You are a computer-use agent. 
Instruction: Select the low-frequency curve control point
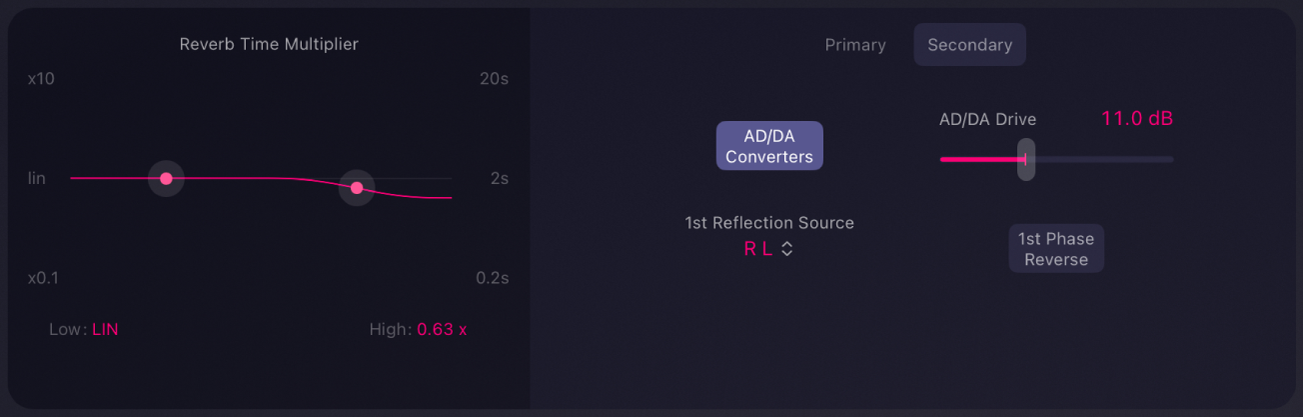point(166,179)
